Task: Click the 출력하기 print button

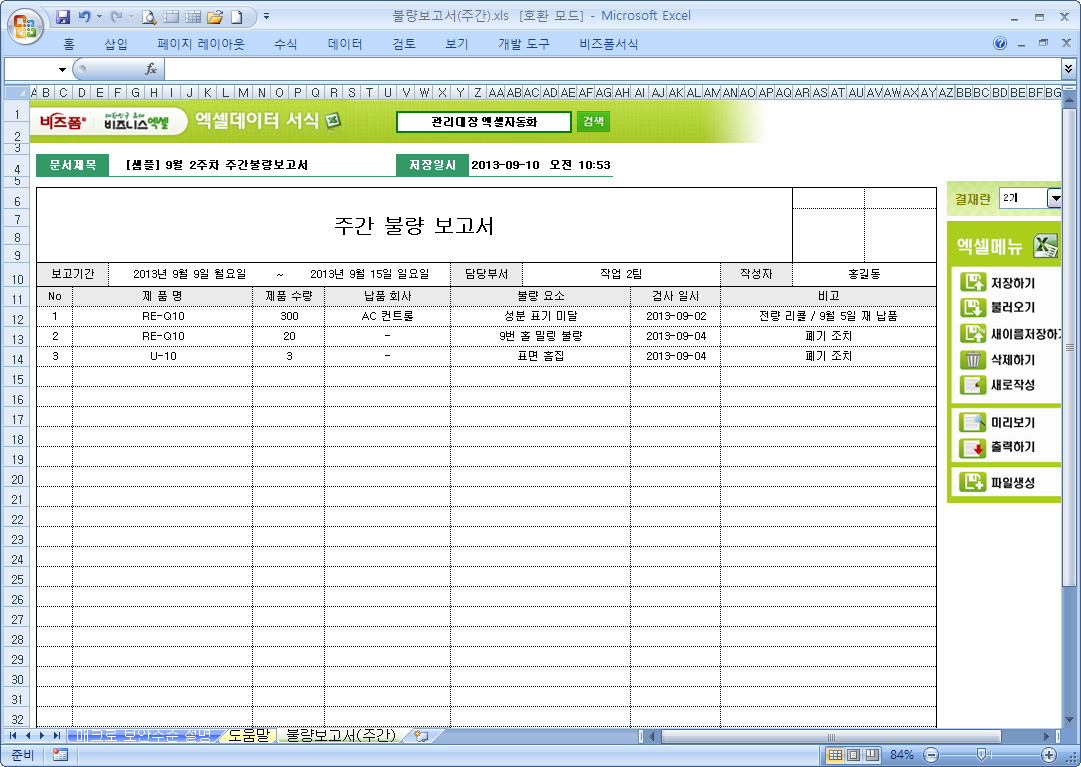Action: point(998,447)
